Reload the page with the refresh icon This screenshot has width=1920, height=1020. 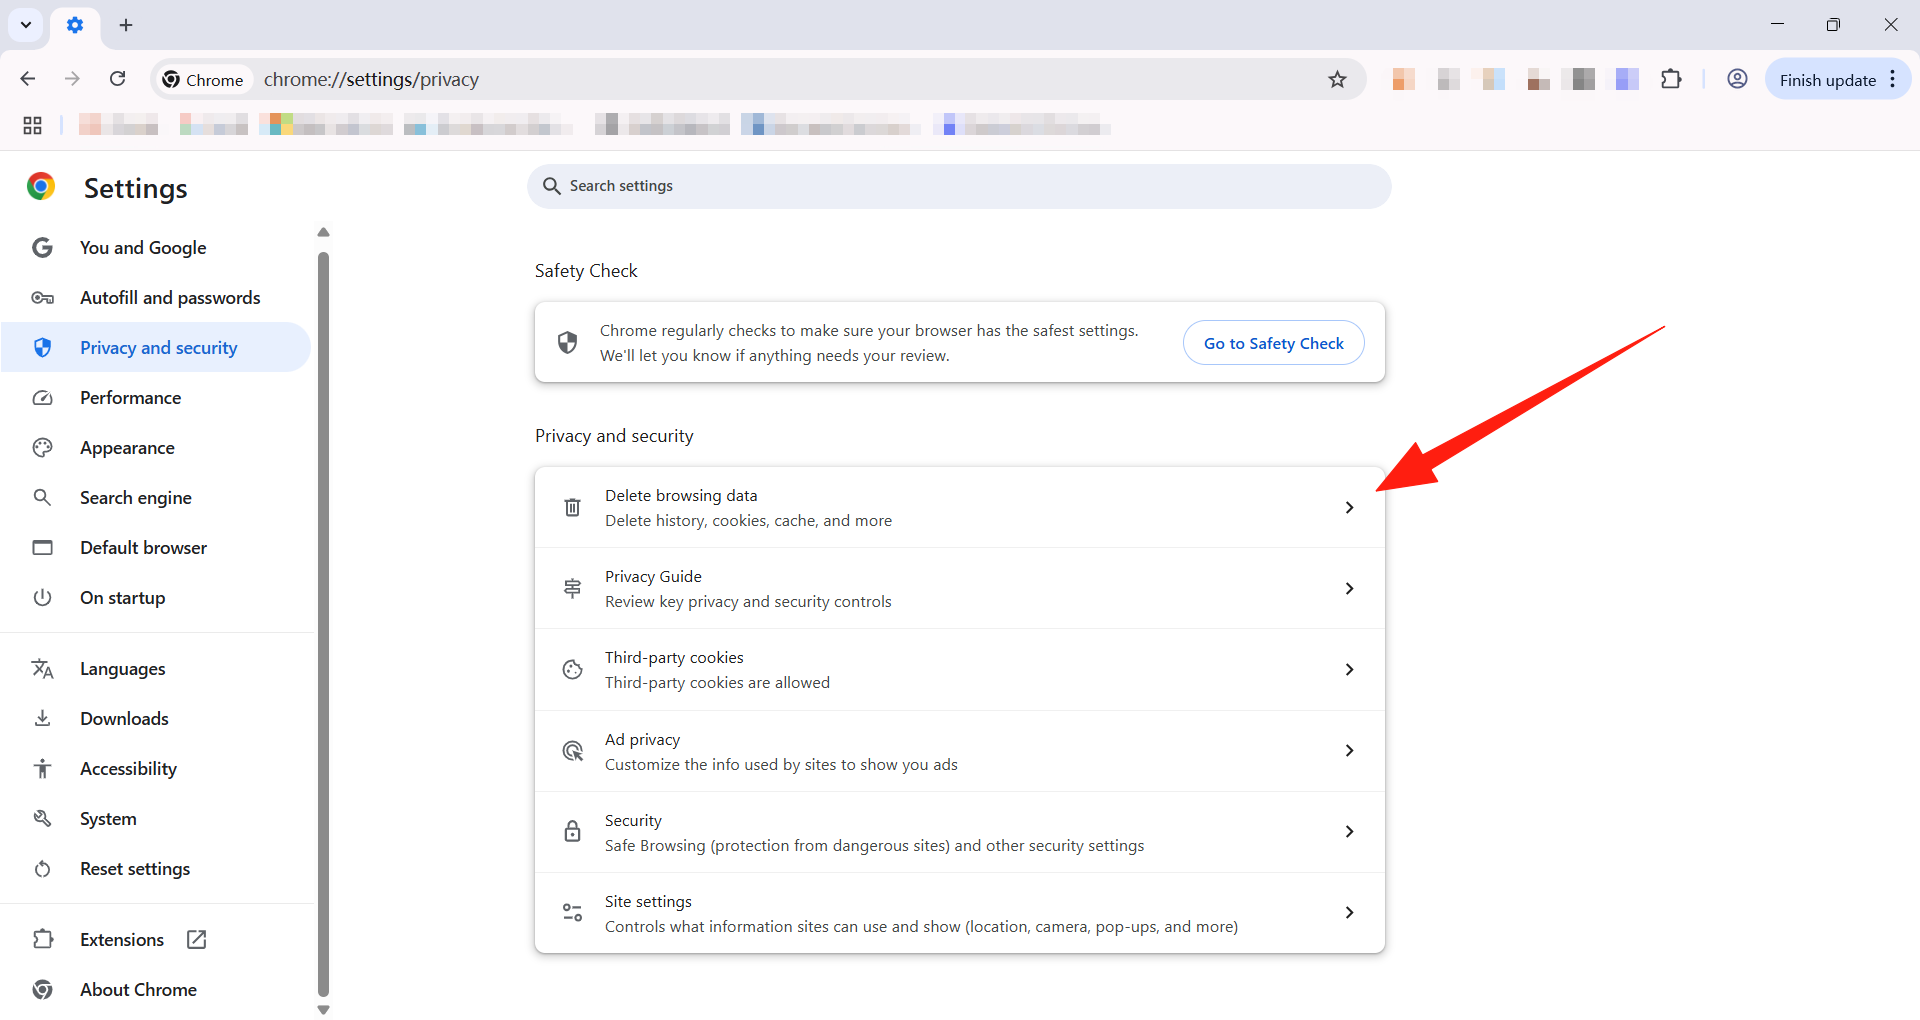[x=118, y=79]
